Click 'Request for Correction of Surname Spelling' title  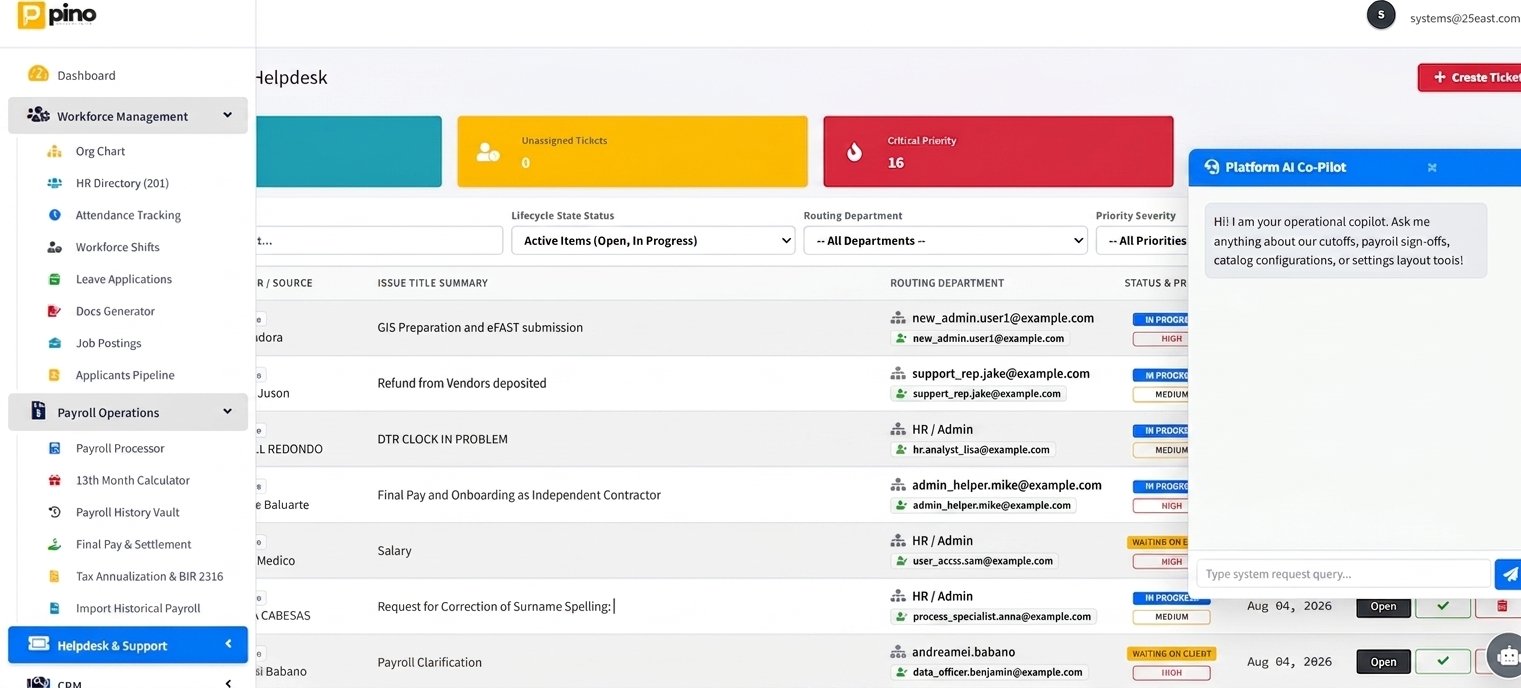coord(494,606)
